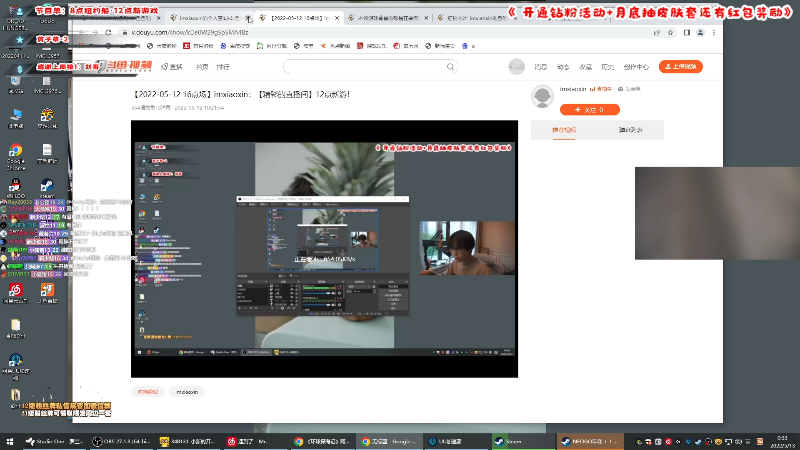The height and width of the screenshot is (450, 800).
Task: Open 消息 messages
Action: tap(541, 67)
